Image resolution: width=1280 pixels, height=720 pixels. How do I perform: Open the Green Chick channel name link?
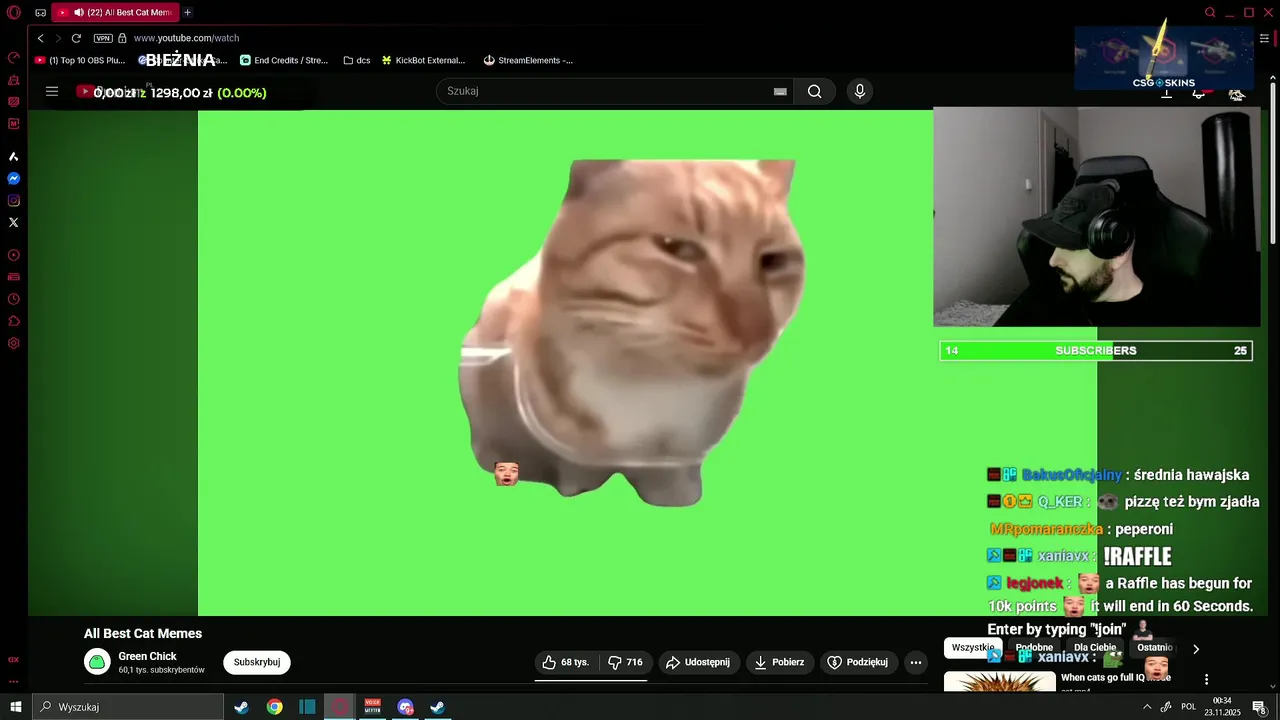tap(147, 656)
